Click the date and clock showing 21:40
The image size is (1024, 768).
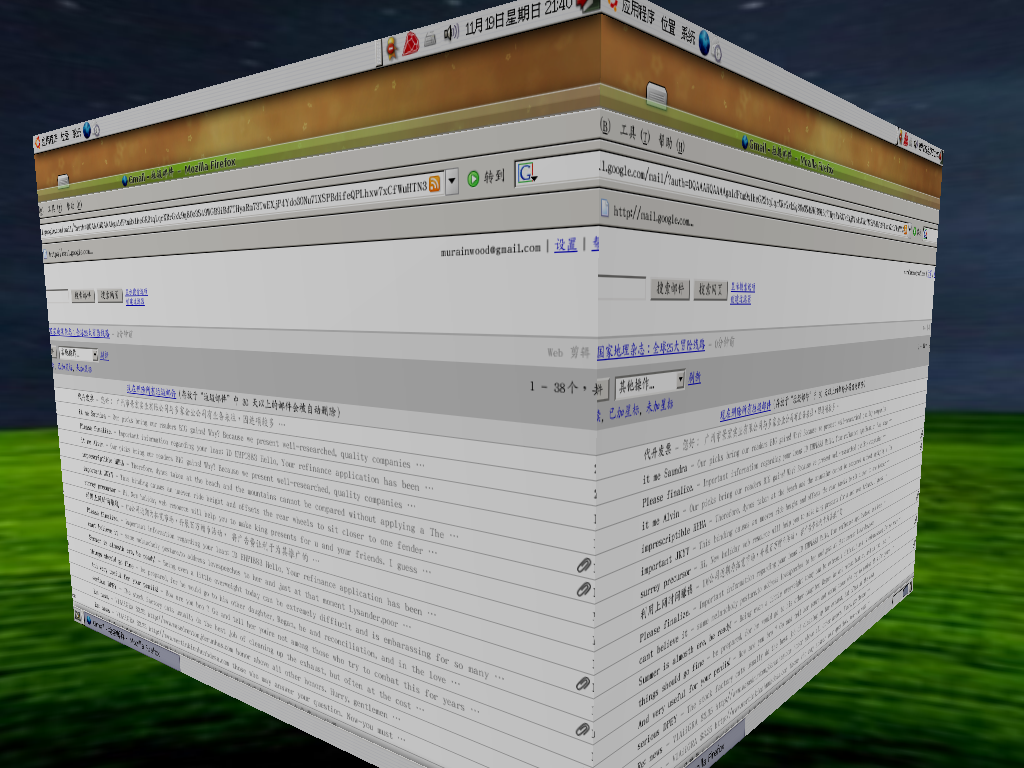[x=519, y=18]
